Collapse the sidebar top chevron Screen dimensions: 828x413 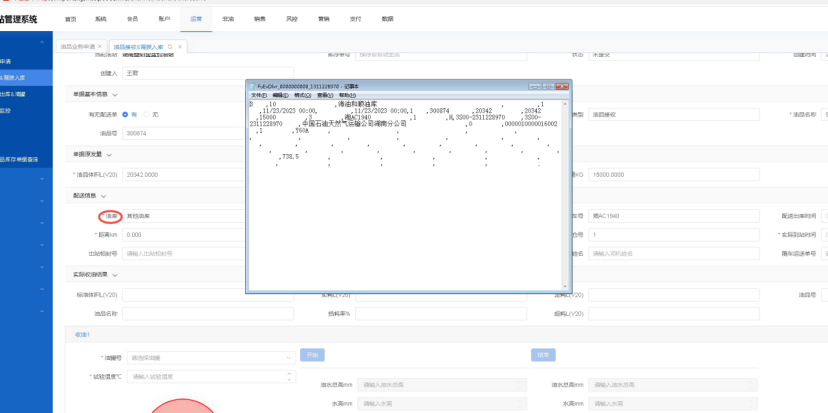[41, 45]
